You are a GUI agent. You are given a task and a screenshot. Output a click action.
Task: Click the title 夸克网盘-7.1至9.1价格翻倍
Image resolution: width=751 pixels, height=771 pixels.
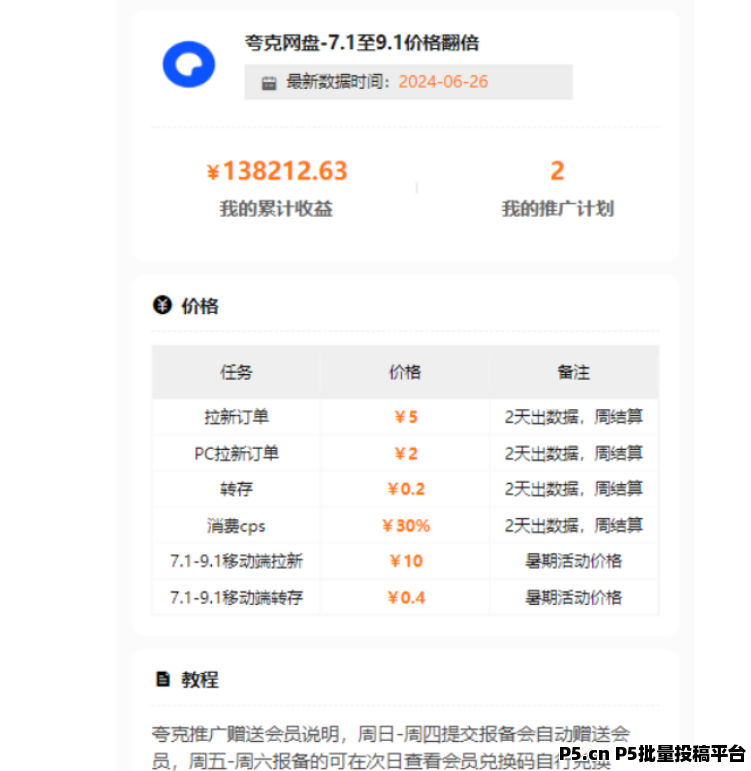[362, 43]
